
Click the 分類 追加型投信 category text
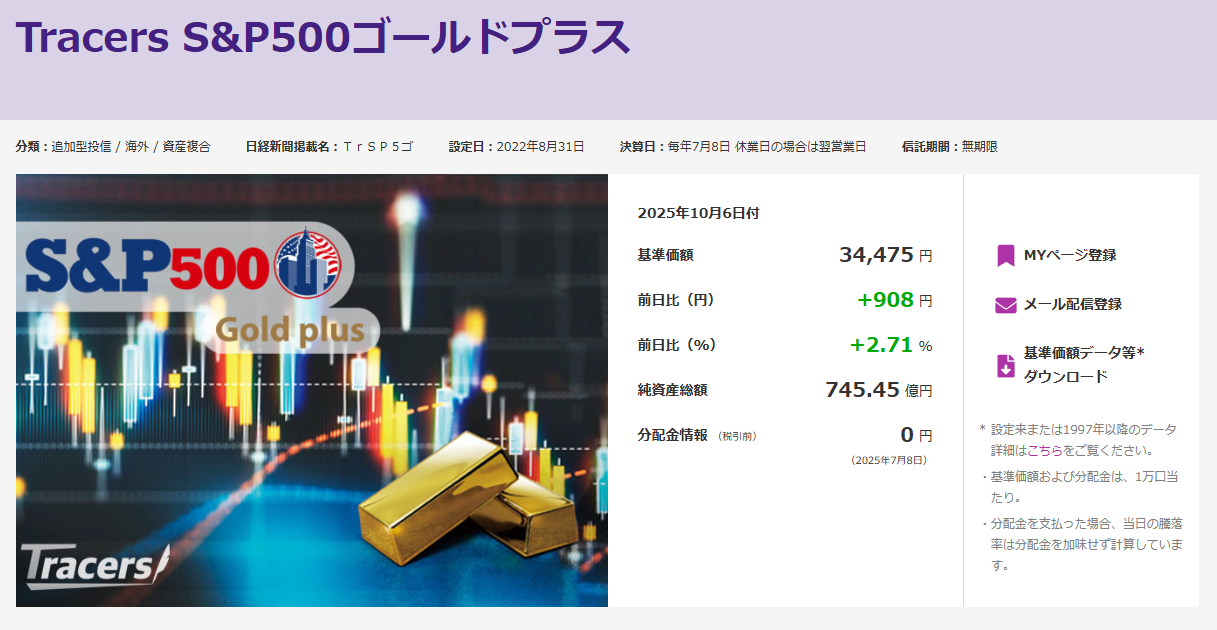point(113,147)
